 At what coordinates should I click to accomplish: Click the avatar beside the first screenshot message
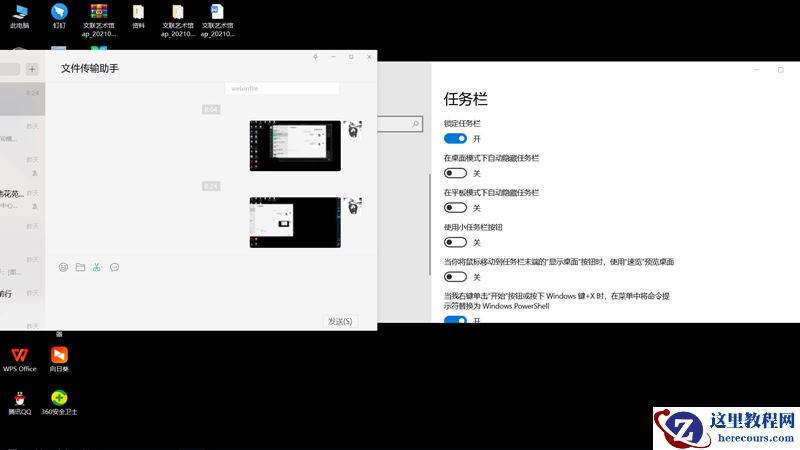353,130
